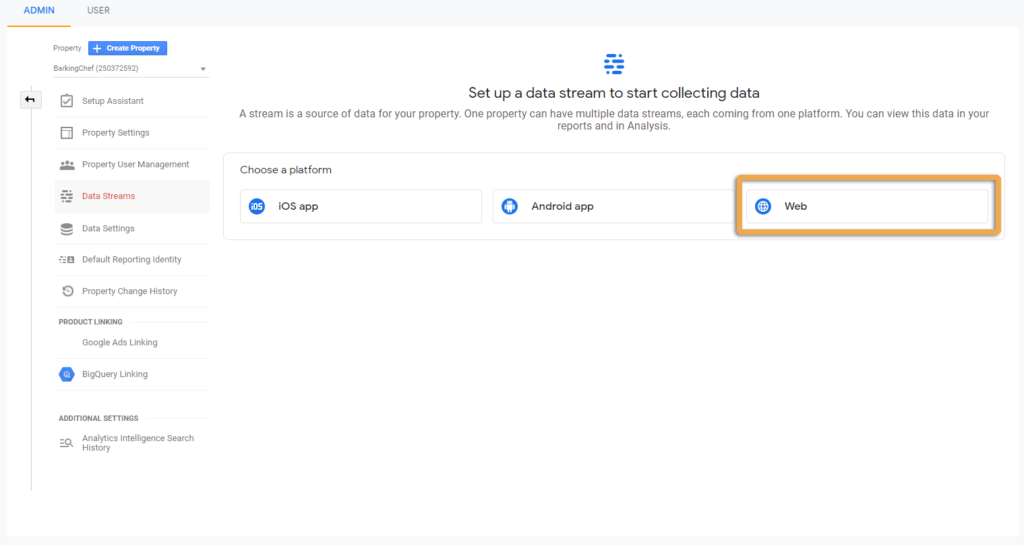Choose the Android app platform
Viewport: 1024px width, 545px height.
point(613,206)
